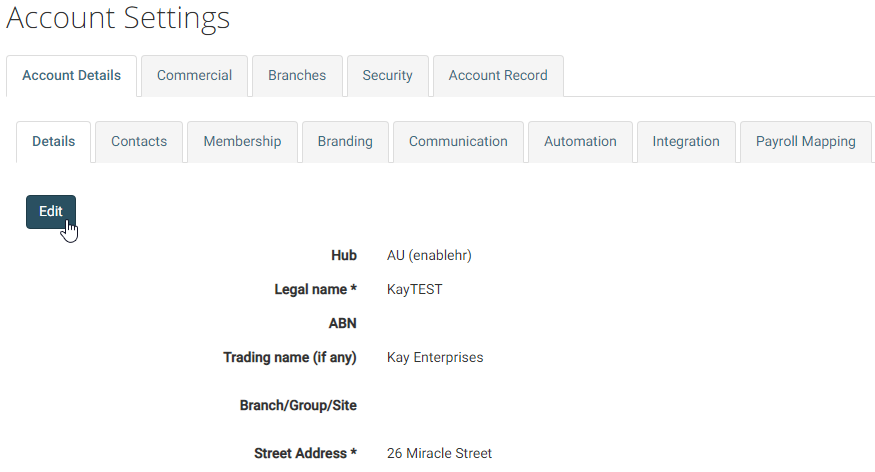Select the Details sub-tab

click(54, 142)
